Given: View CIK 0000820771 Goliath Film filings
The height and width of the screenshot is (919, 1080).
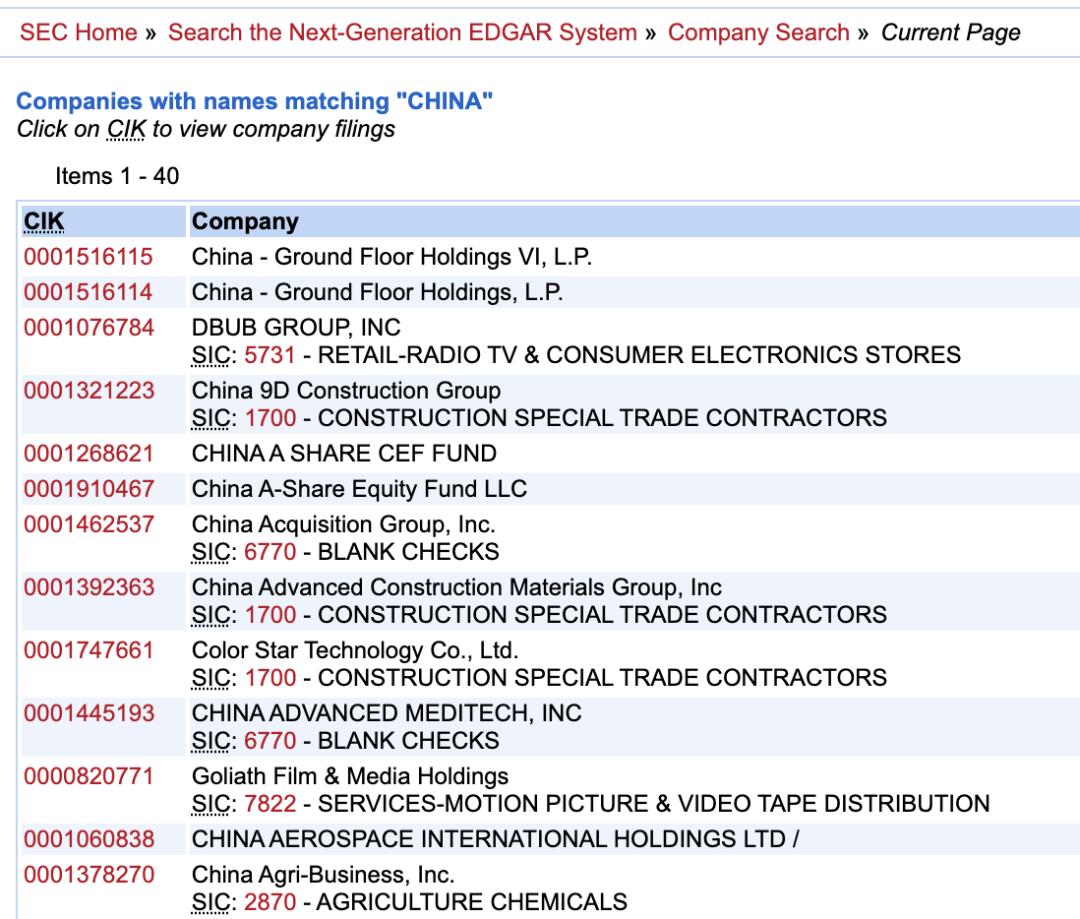Looking at the screenshot, I should coord(88,777).
